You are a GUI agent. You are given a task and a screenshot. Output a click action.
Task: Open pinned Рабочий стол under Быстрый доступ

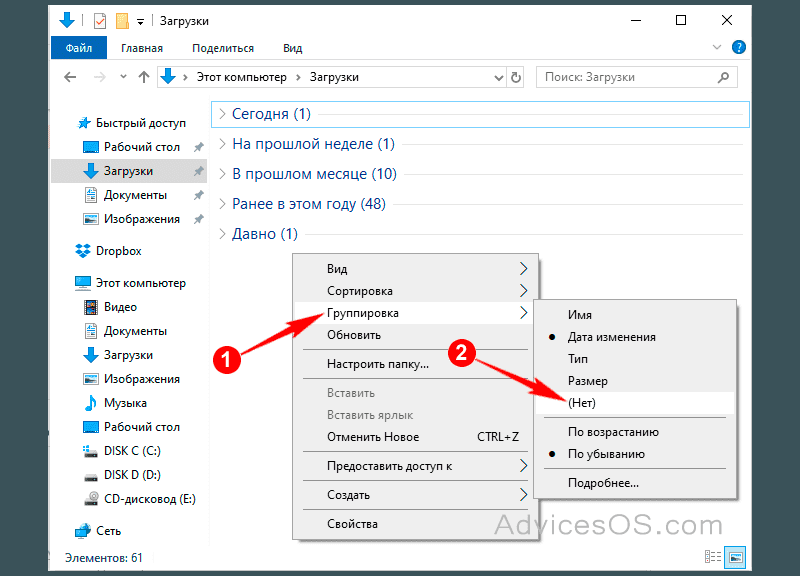[131, 147]
